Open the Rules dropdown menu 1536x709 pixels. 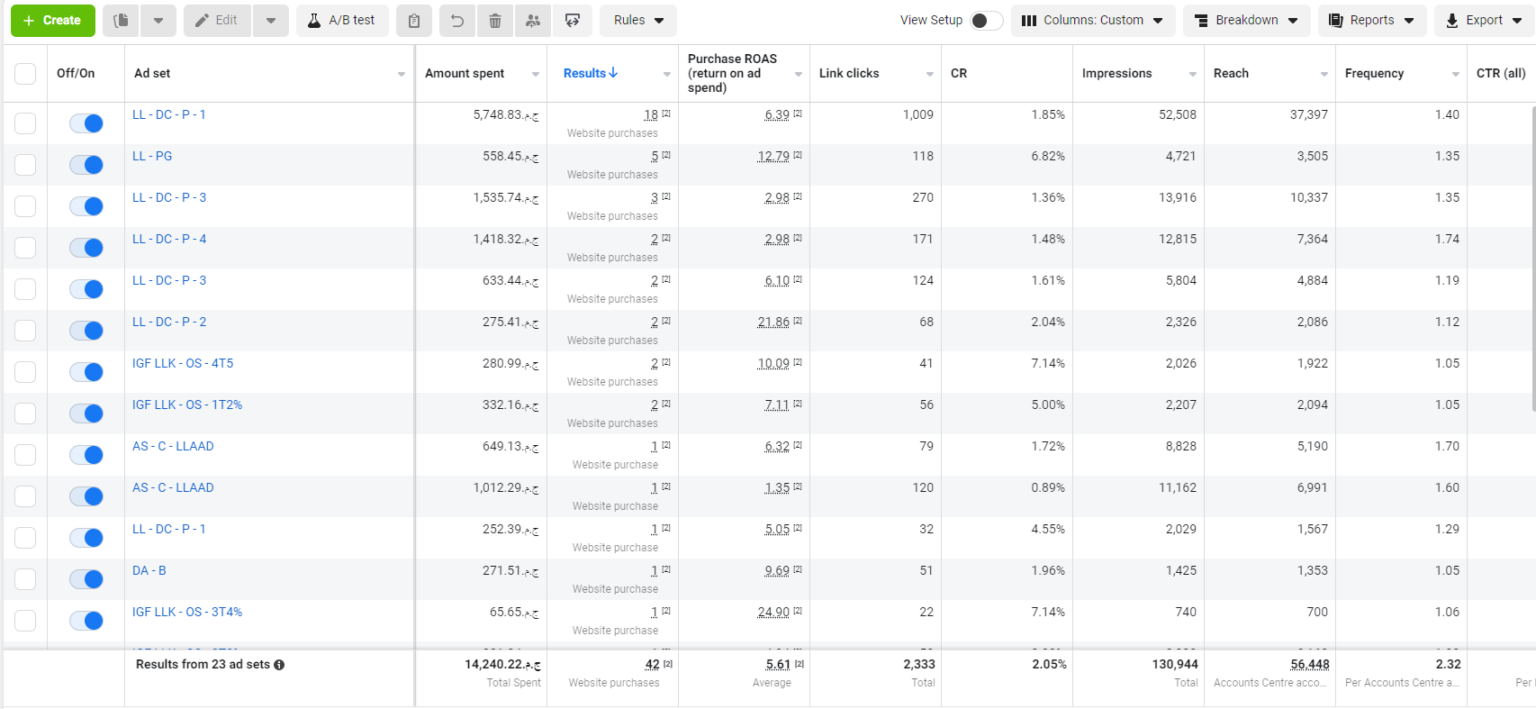pos(638,21)
